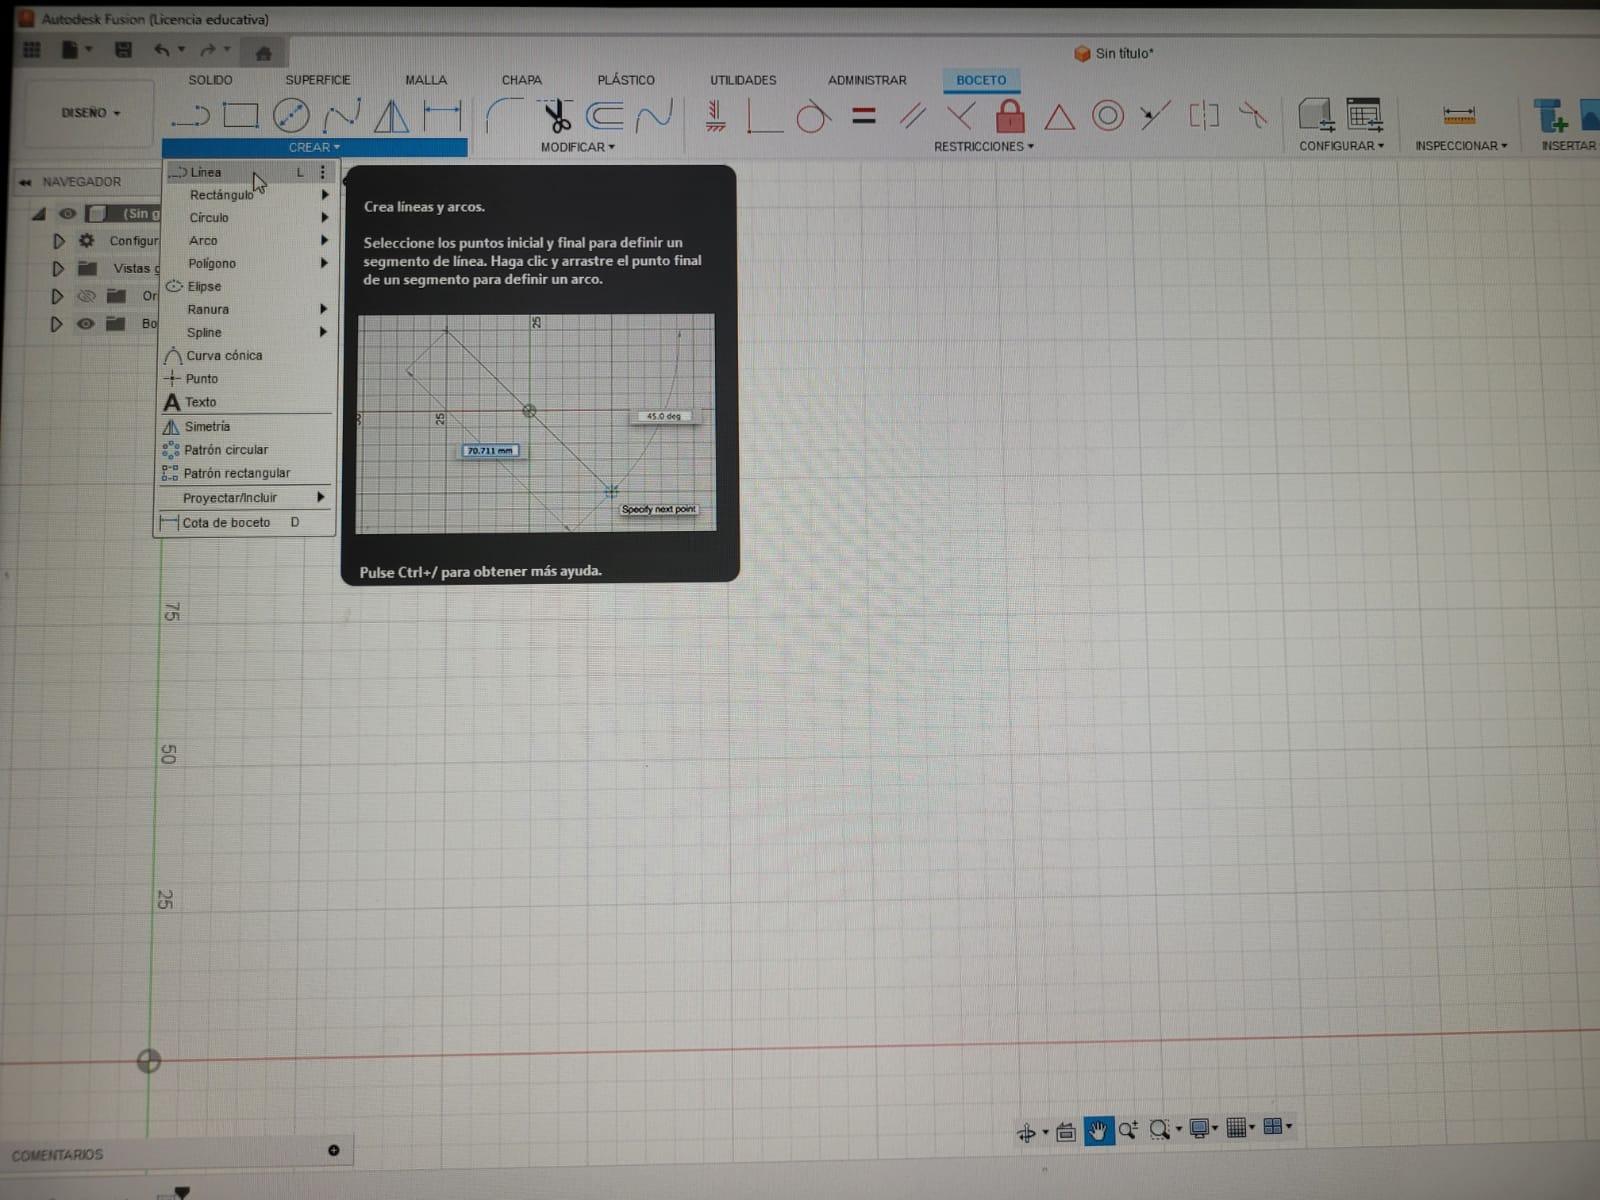
Task: Expand the Bocetos folder in the browser
Action: click(x=56, y=324)
